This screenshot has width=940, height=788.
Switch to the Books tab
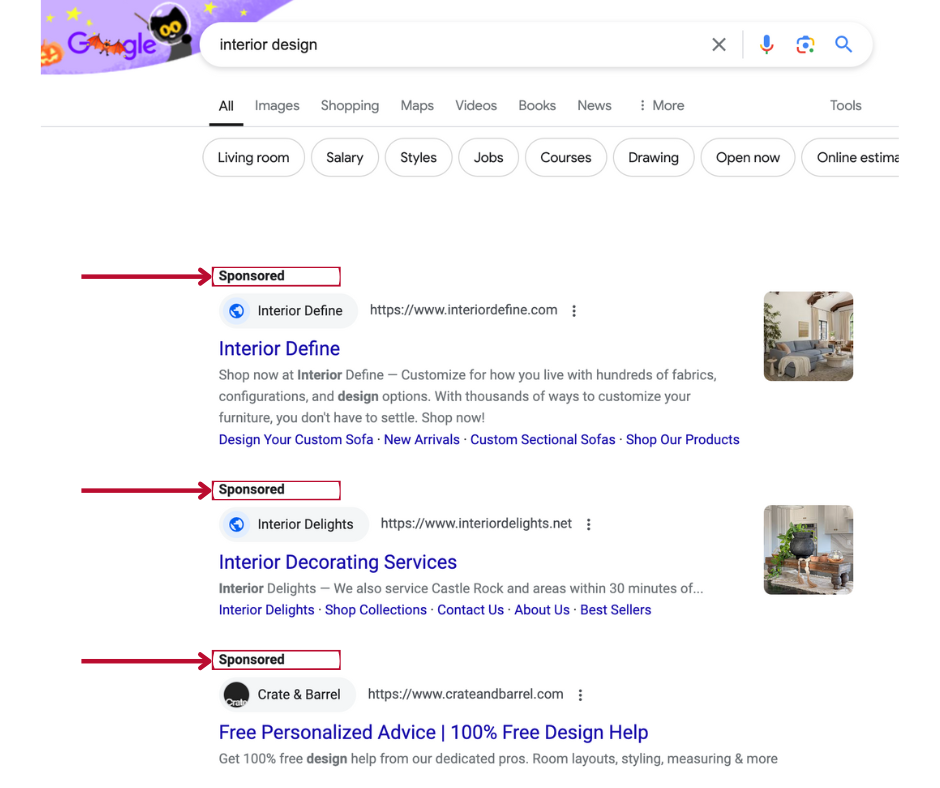point(537,106)
